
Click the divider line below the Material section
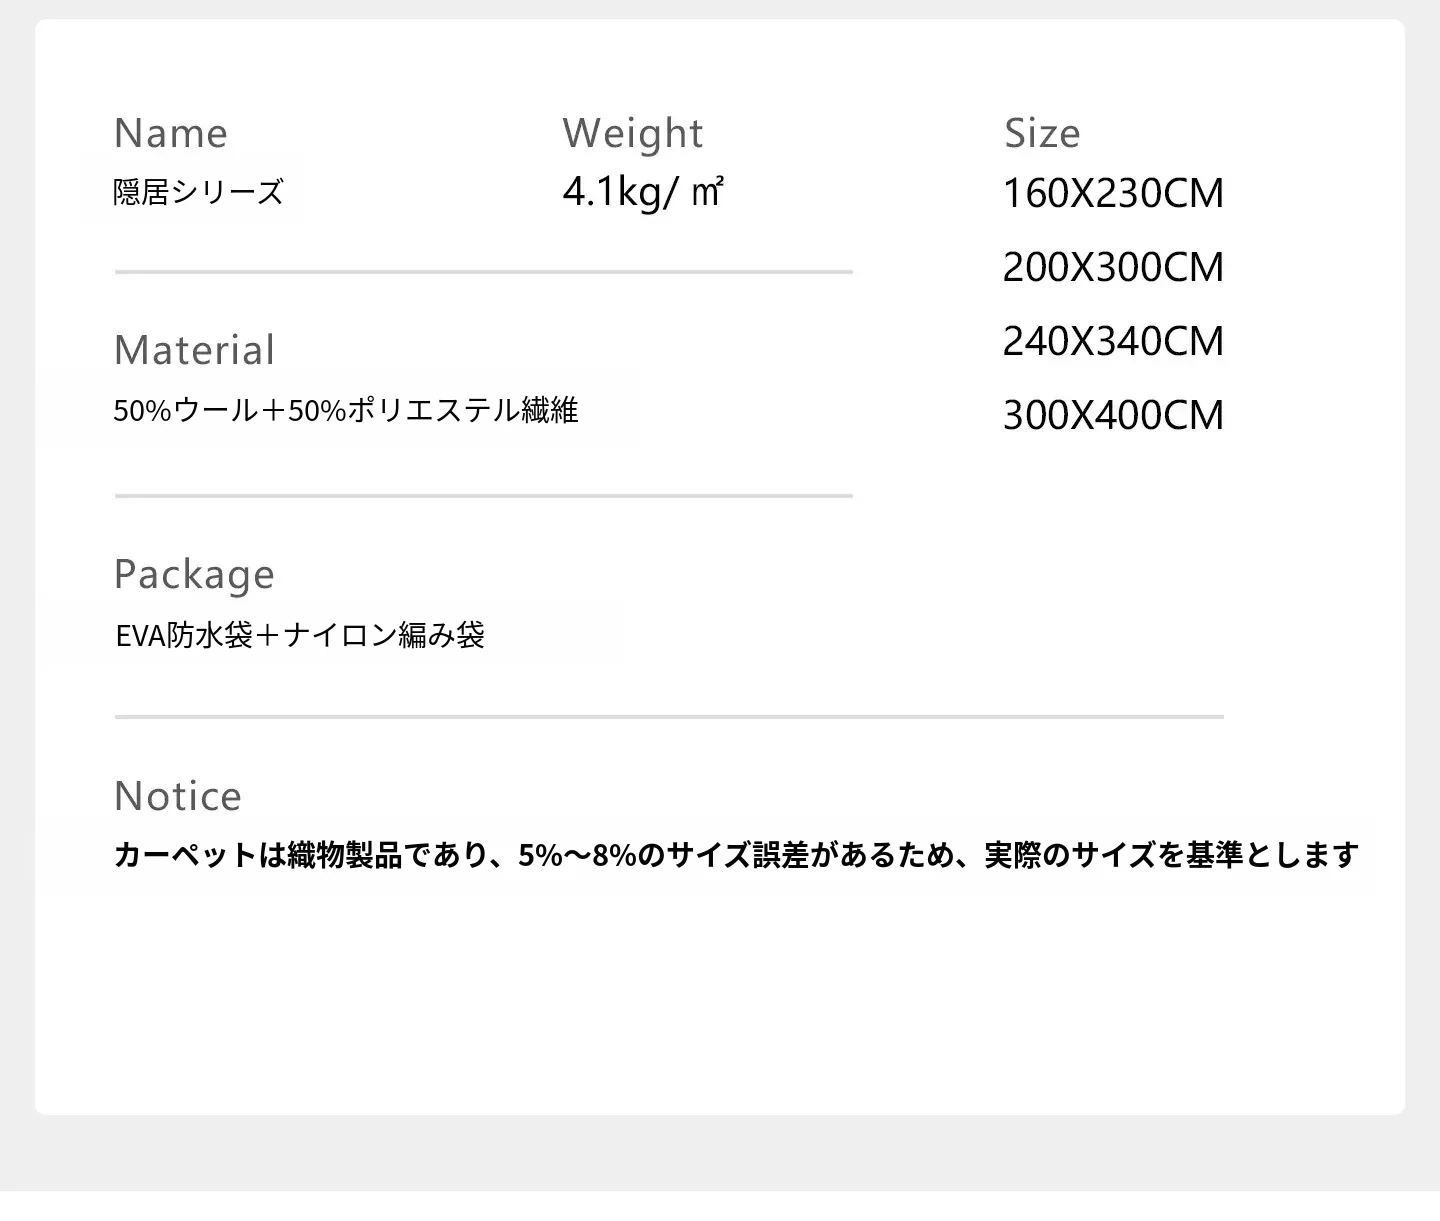click(x=483, y=496)
